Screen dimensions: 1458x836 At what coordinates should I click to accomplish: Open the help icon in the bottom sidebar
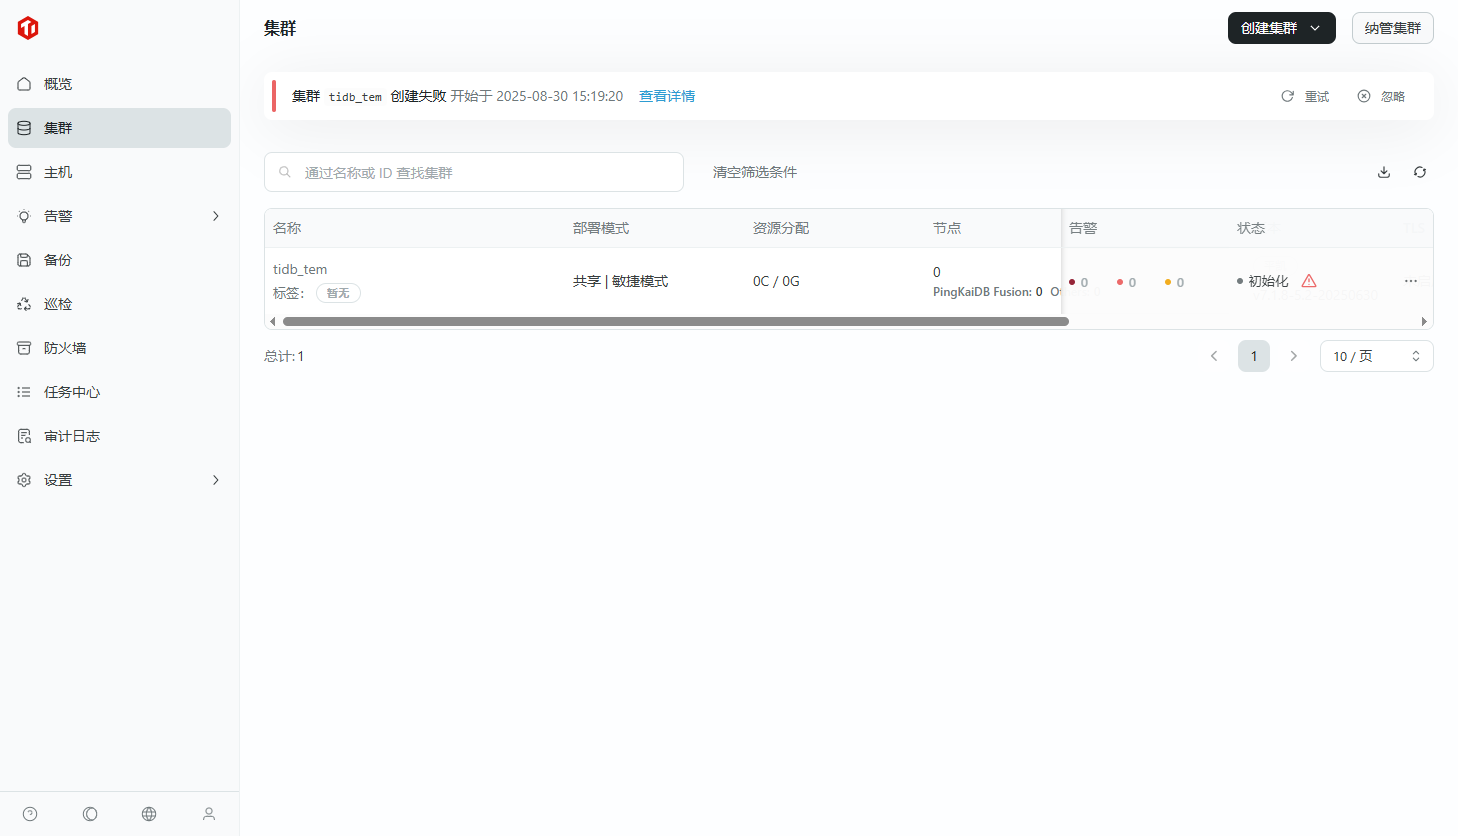pos(30,814)
